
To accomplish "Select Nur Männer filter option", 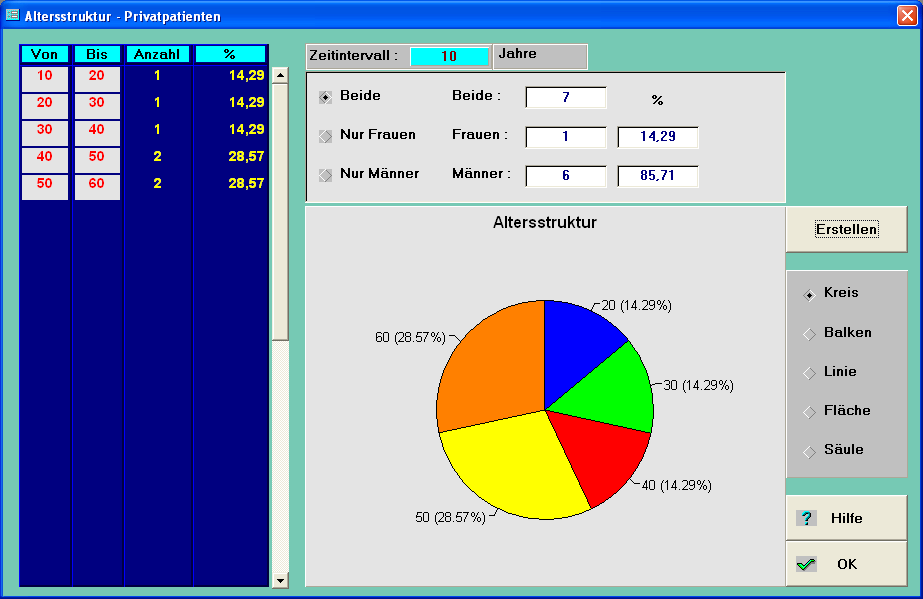I will [325, 174].
